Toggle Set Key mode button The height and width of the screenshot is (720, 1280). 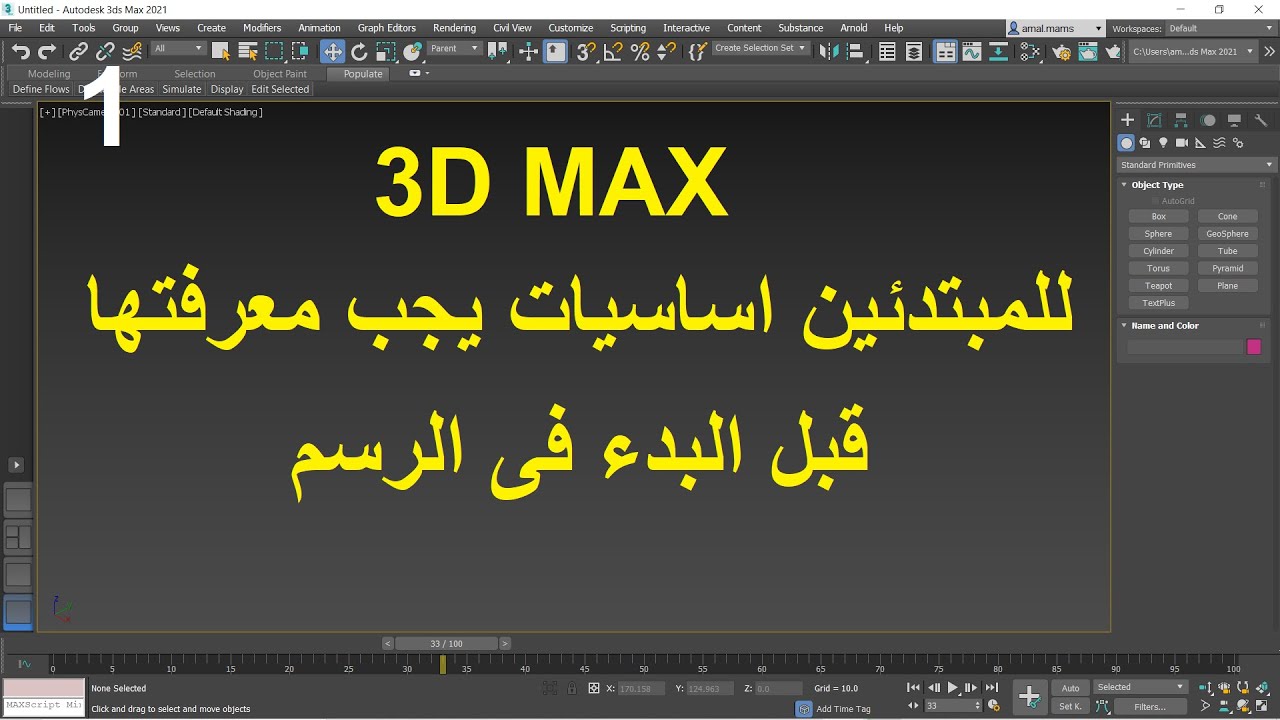click(1070, 706)
